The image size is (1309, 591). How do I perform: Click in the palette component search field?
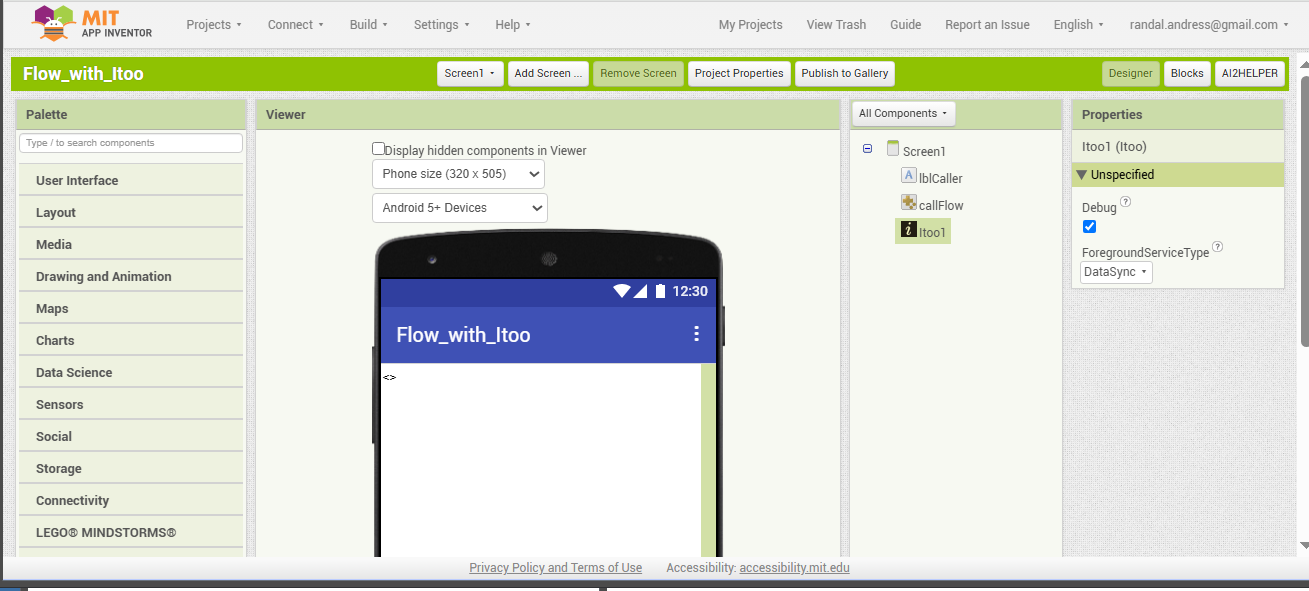click(131, 143)
